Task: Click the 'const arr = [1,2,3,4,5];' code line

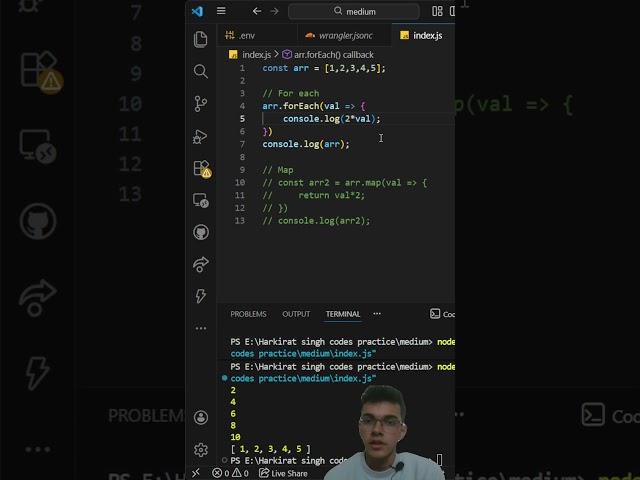Action: [324, 68]
